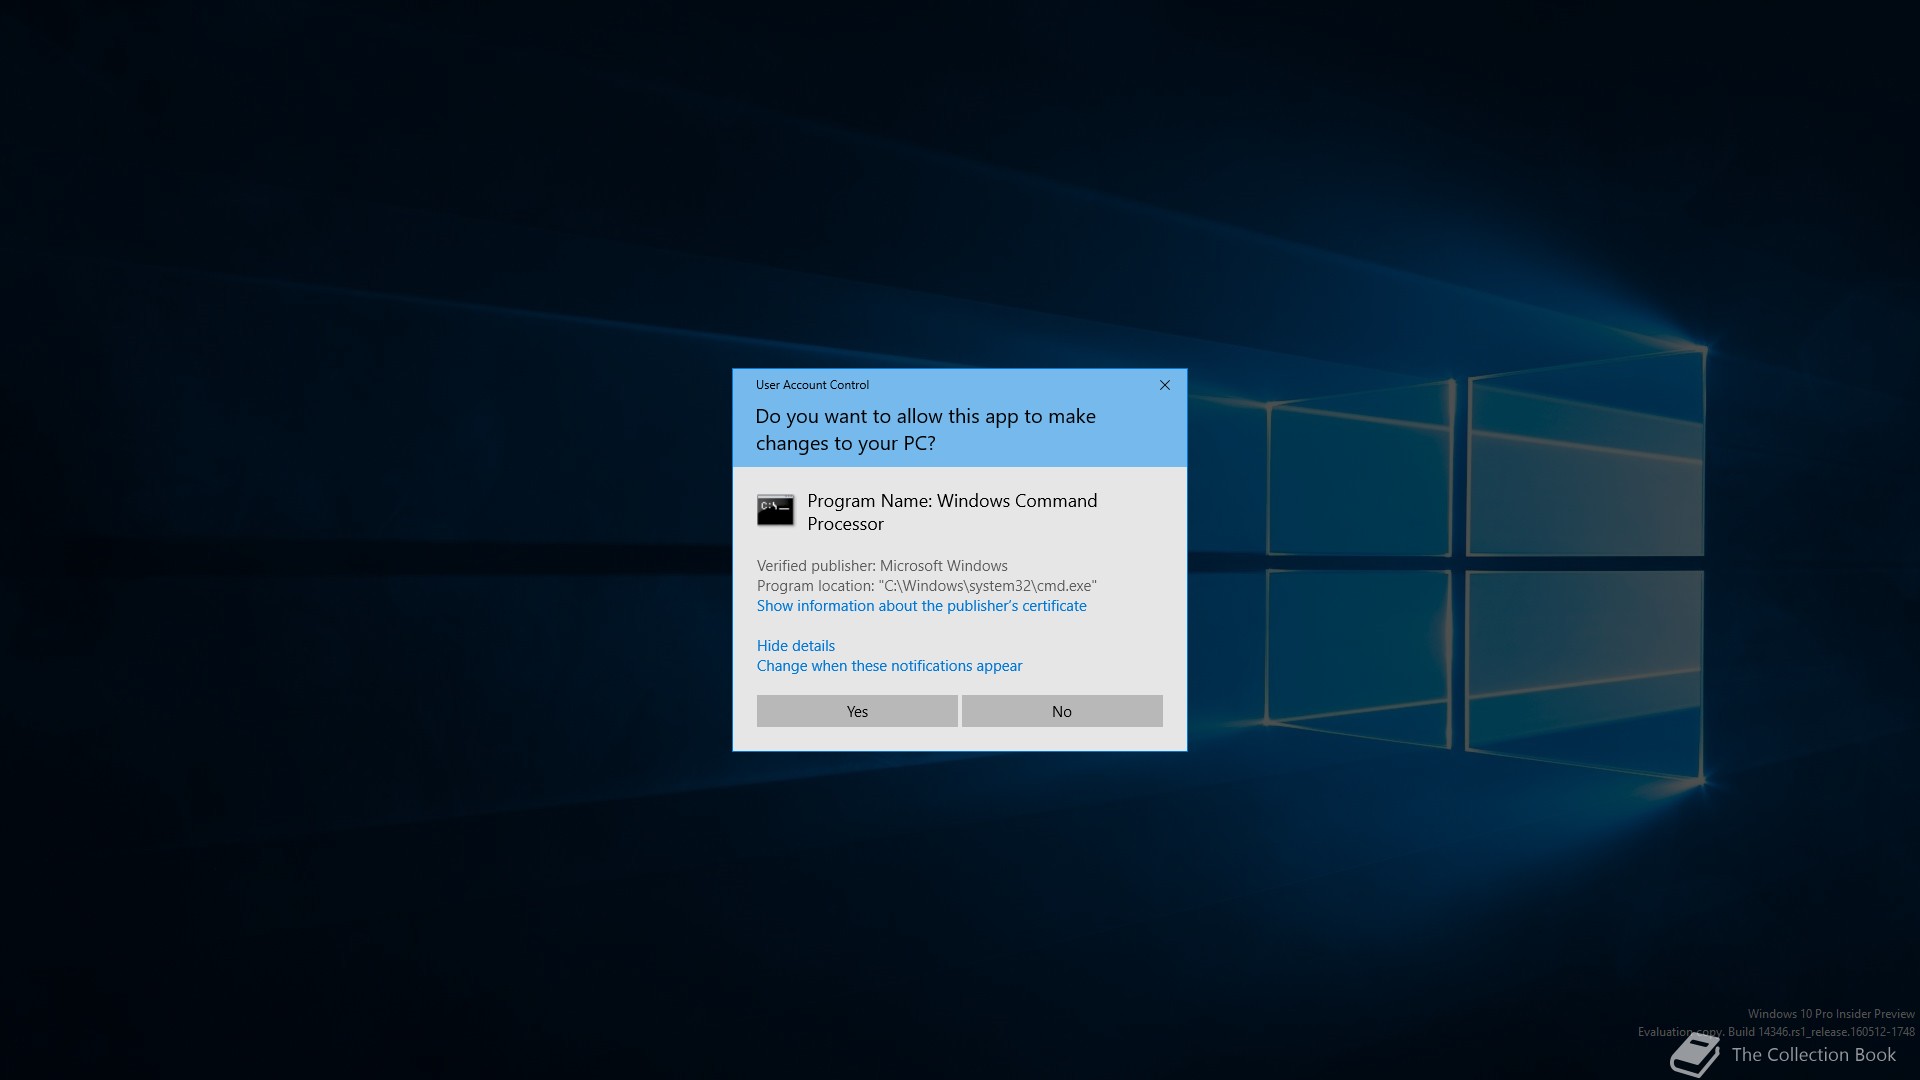Collapse the dialog with Hide details
The image size is (1920, 1080).
coord(796,646)
